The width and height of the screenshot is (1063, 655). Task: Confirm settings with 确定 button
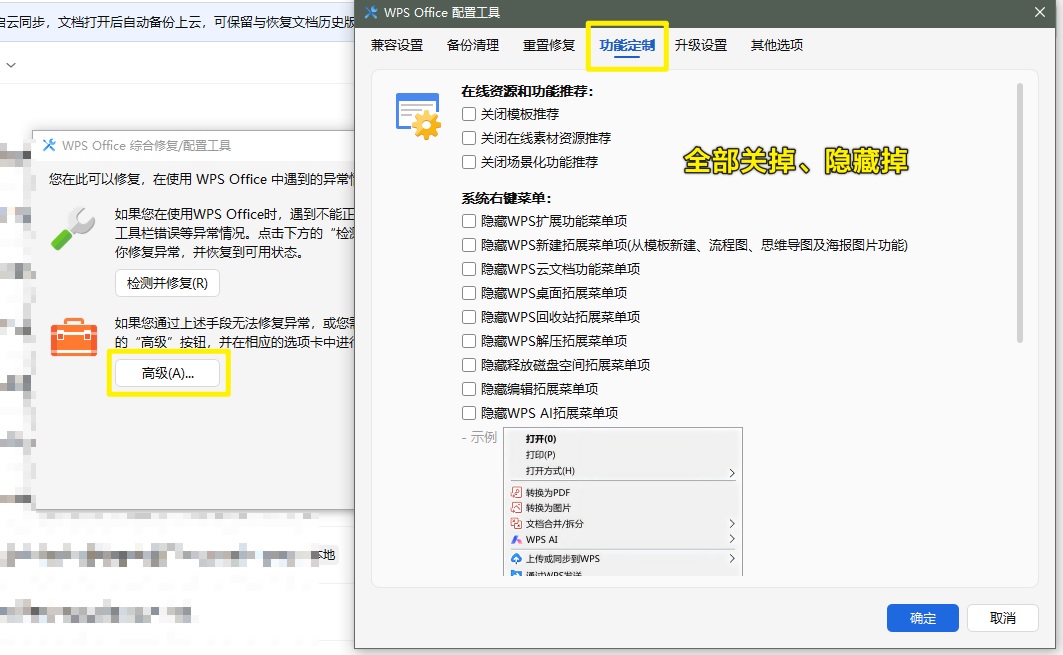pyautogui.click(x=923, y=618)
